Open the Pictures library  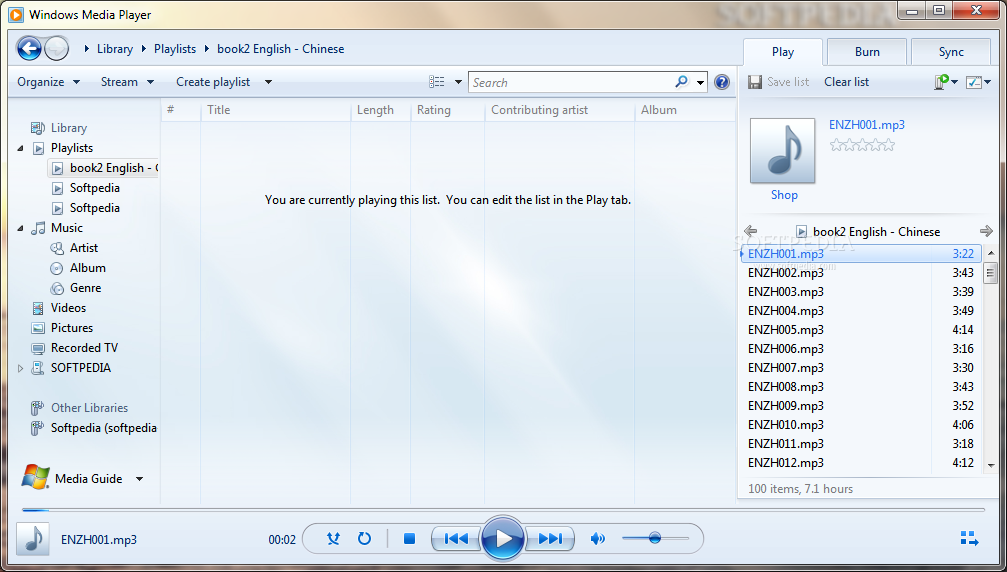pos(72,327)
